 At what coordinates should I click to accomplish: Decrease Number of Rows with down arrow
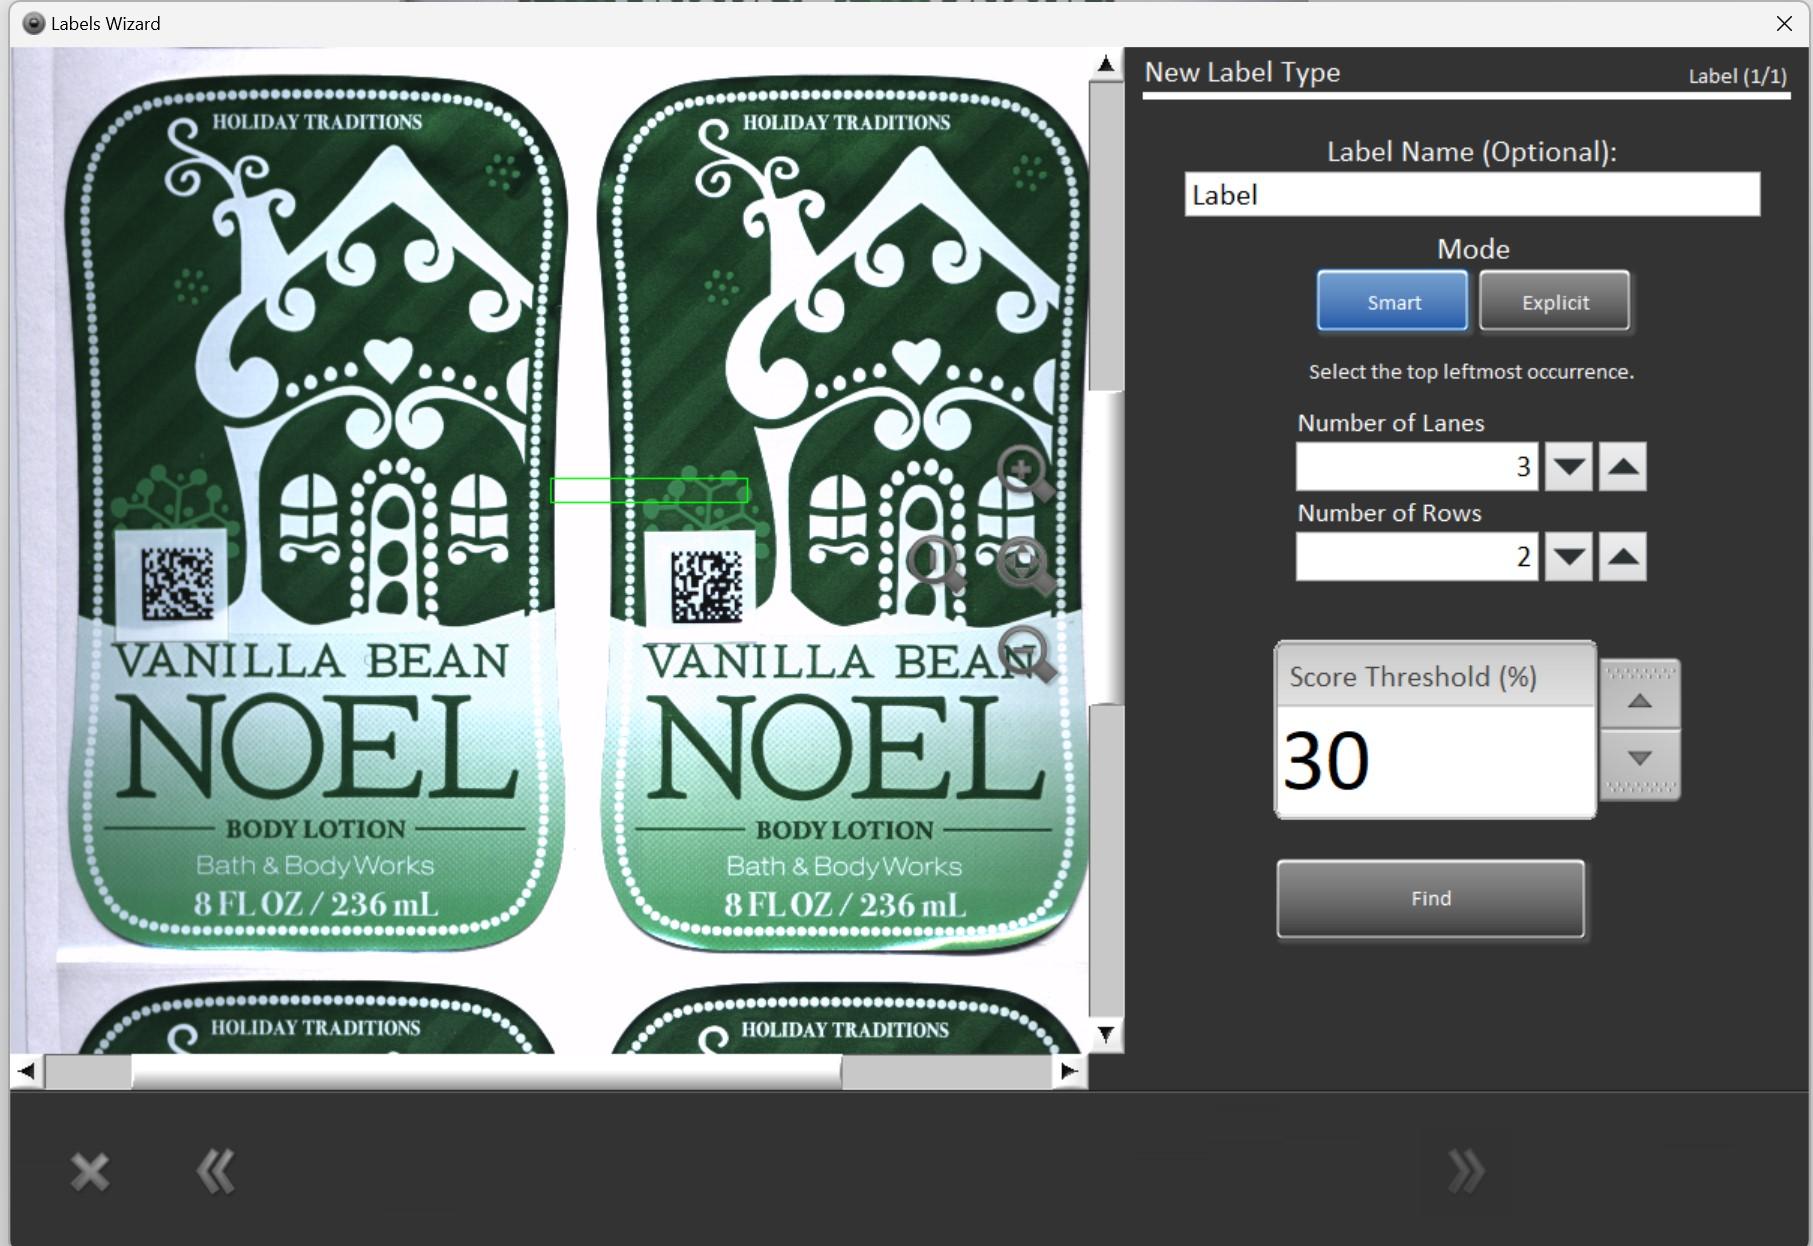tap(1568, 557)
